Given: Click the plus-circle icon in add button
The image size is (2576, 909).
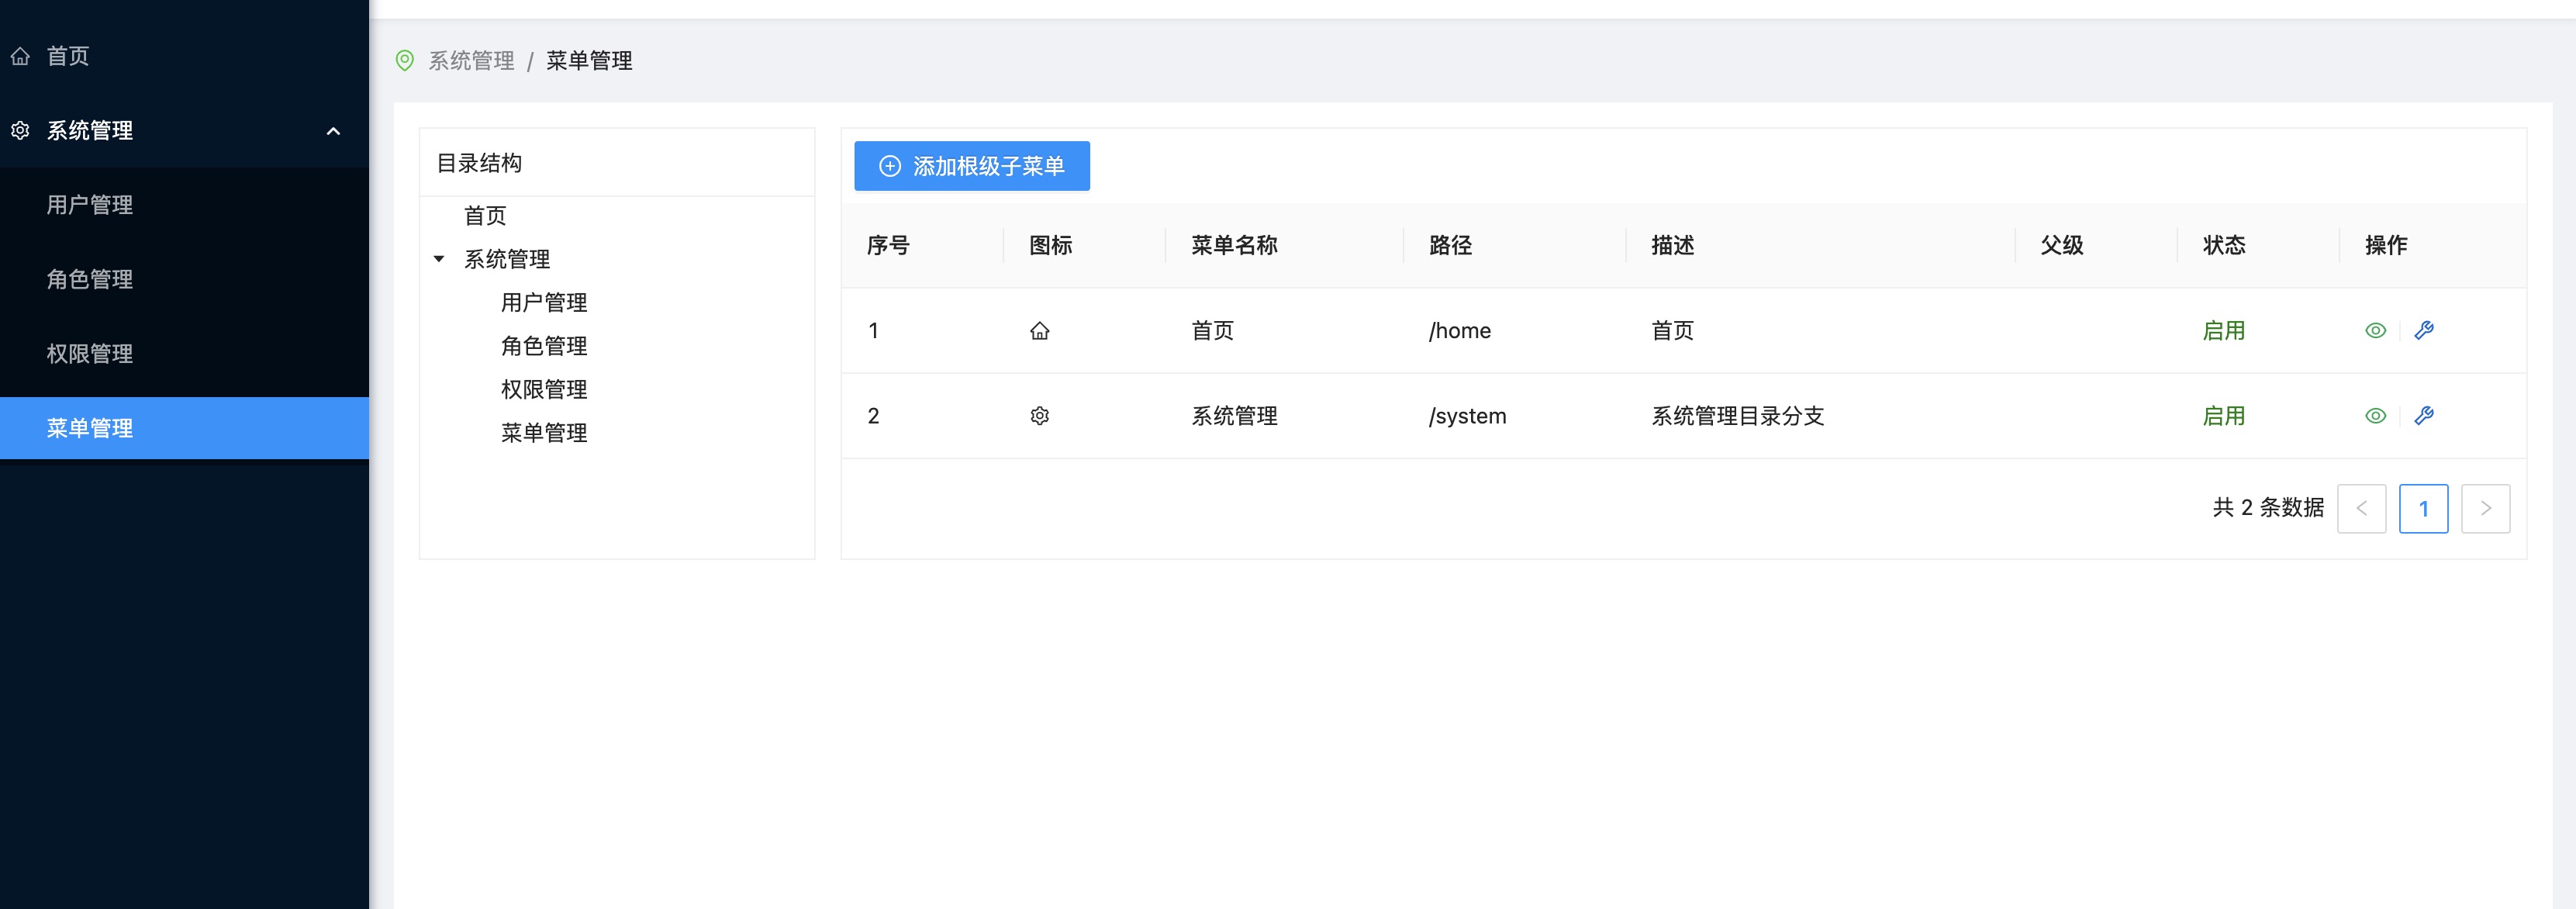Looking at the screenshot, I should 889,166.
